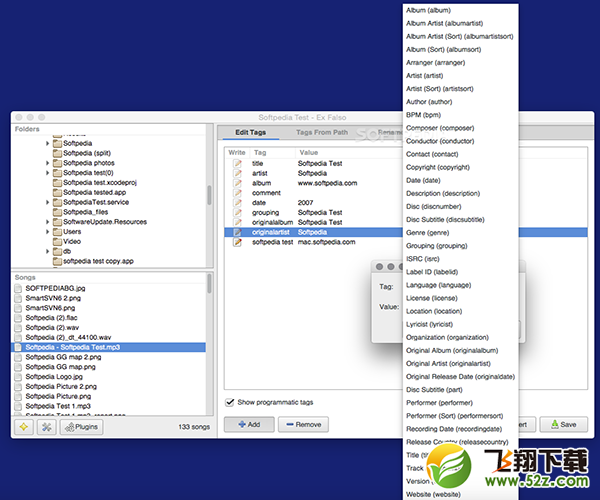600x500 pixels.
Task: Click the Video folder icon
Action: (x=57, y=241)
